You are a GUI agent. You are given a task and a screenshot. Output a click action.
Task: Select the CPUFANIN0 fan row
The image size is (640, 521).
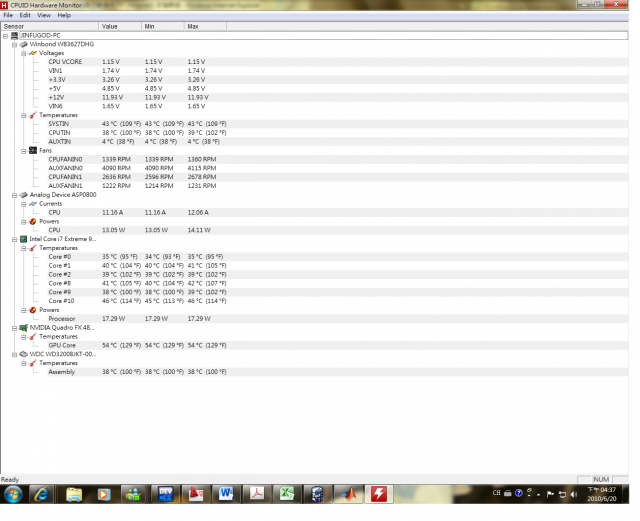pyautogui.click(x=338, y=160)
